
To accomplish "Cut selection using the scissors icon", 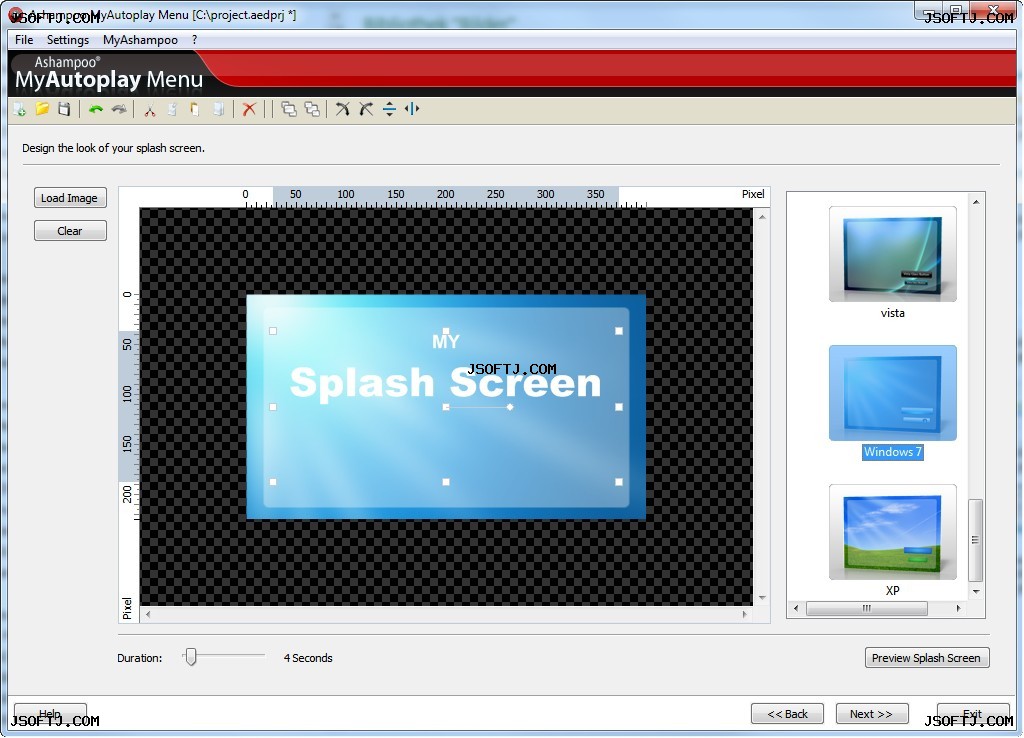I will pos(150,109).
